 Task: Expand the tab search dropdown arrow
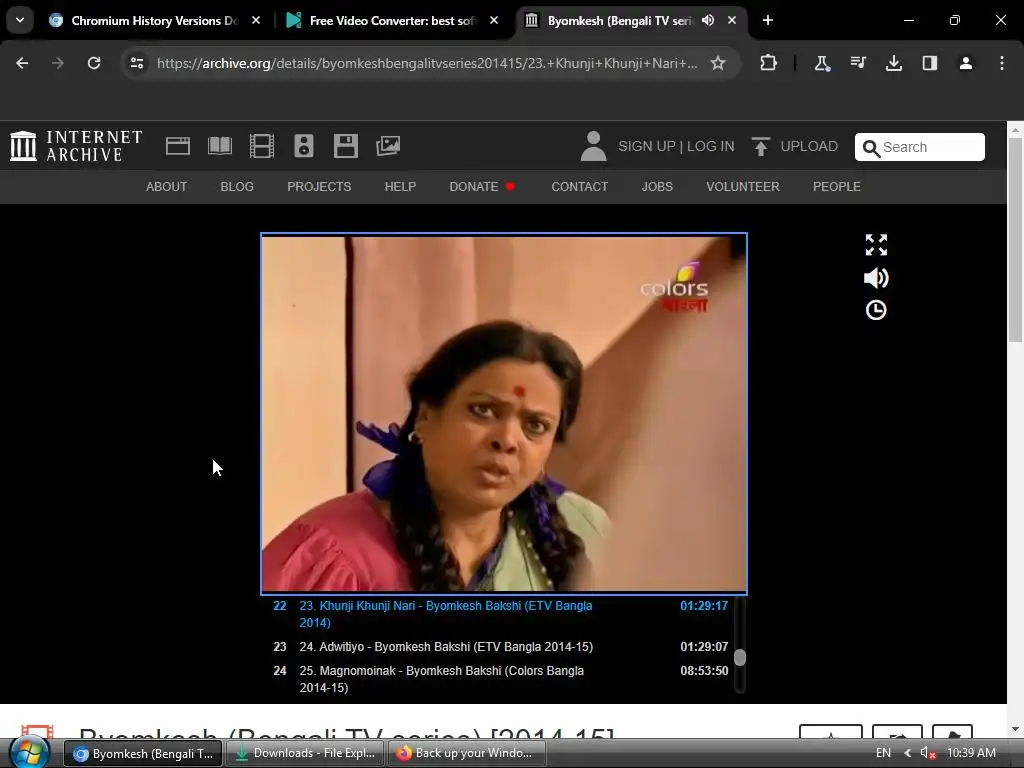pos(20,20)
